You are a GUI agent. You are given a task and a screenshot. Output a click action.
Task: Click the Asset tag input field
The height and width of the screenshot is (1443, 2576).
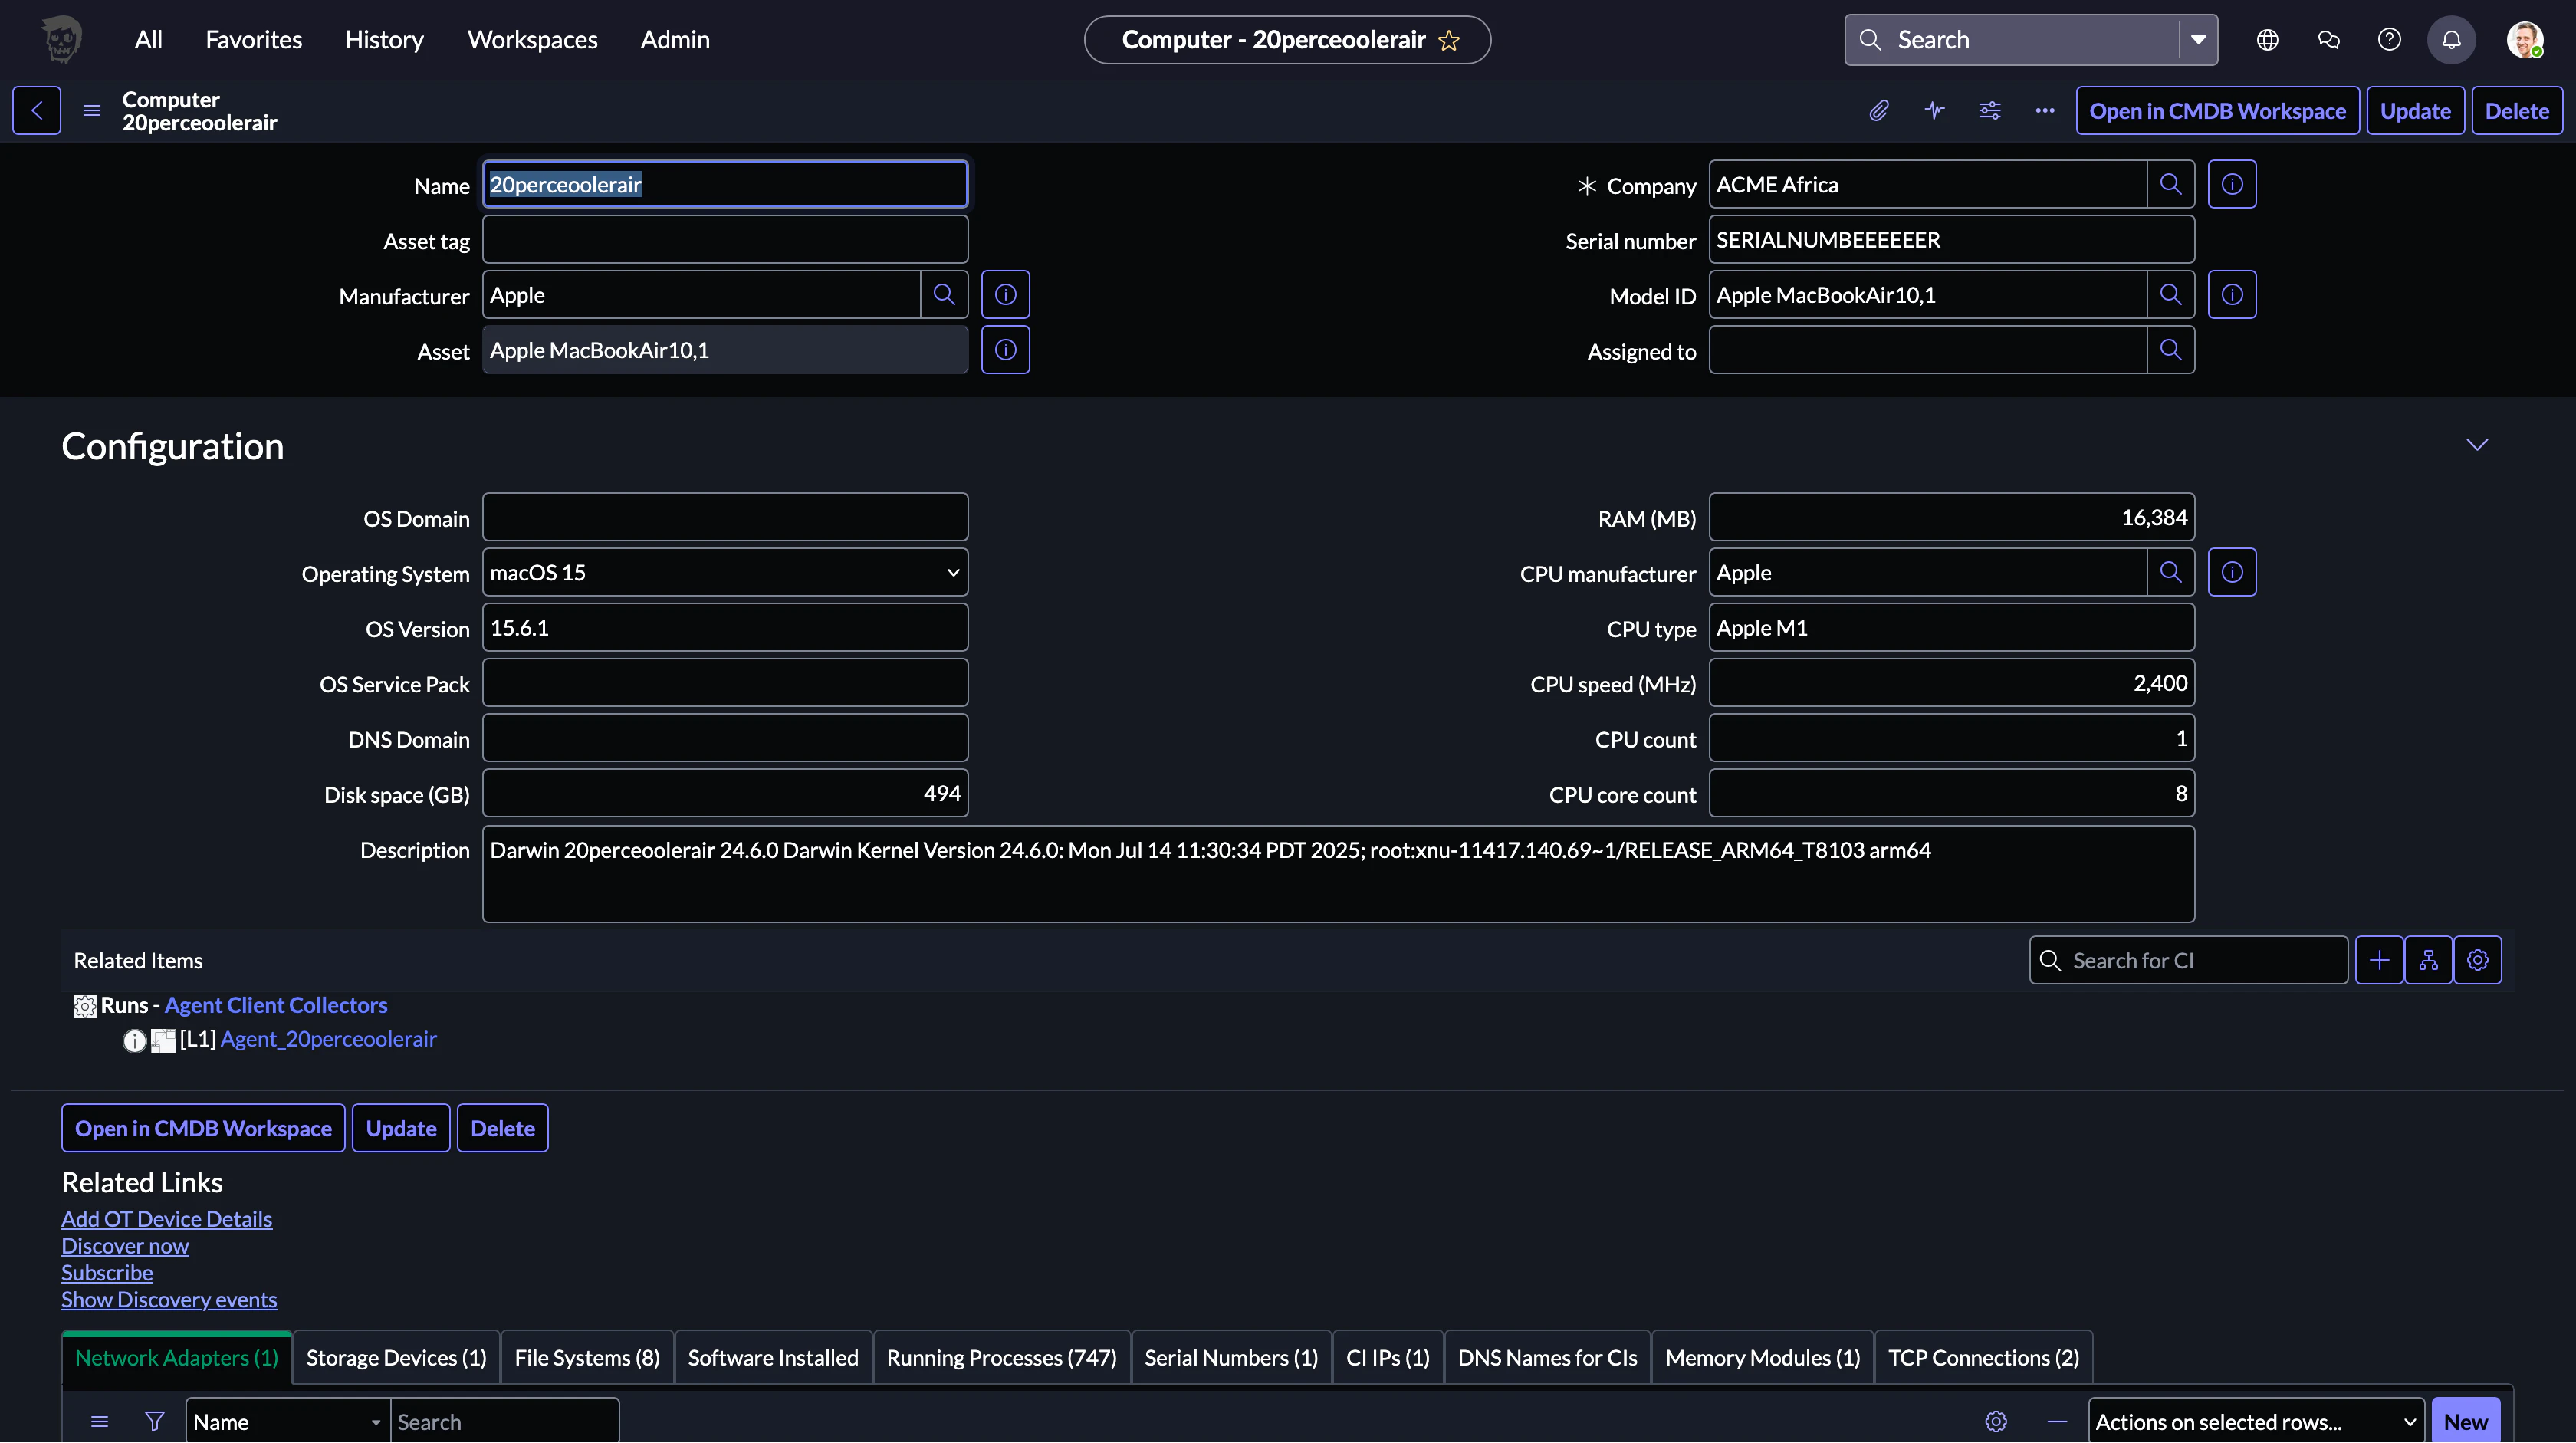point(725,239)
